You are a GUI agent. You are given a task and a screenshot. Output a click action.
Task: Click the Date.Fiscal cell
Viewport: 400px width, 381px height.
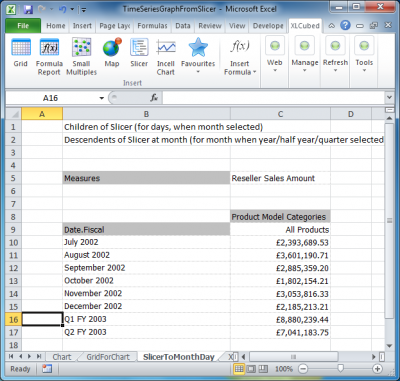pos(146,230)
